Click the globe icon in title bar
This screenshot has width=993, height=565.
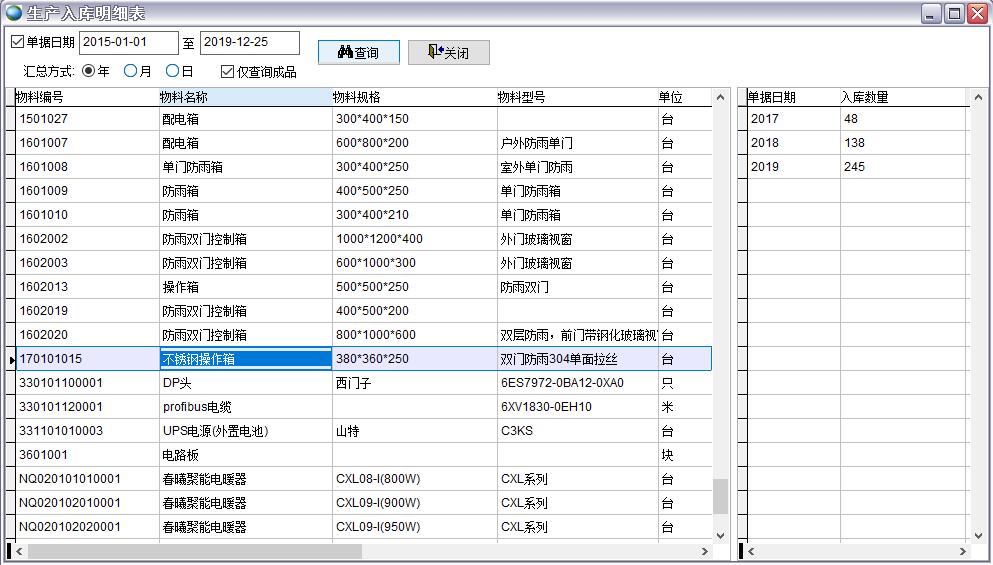click(x=13, y=13)
